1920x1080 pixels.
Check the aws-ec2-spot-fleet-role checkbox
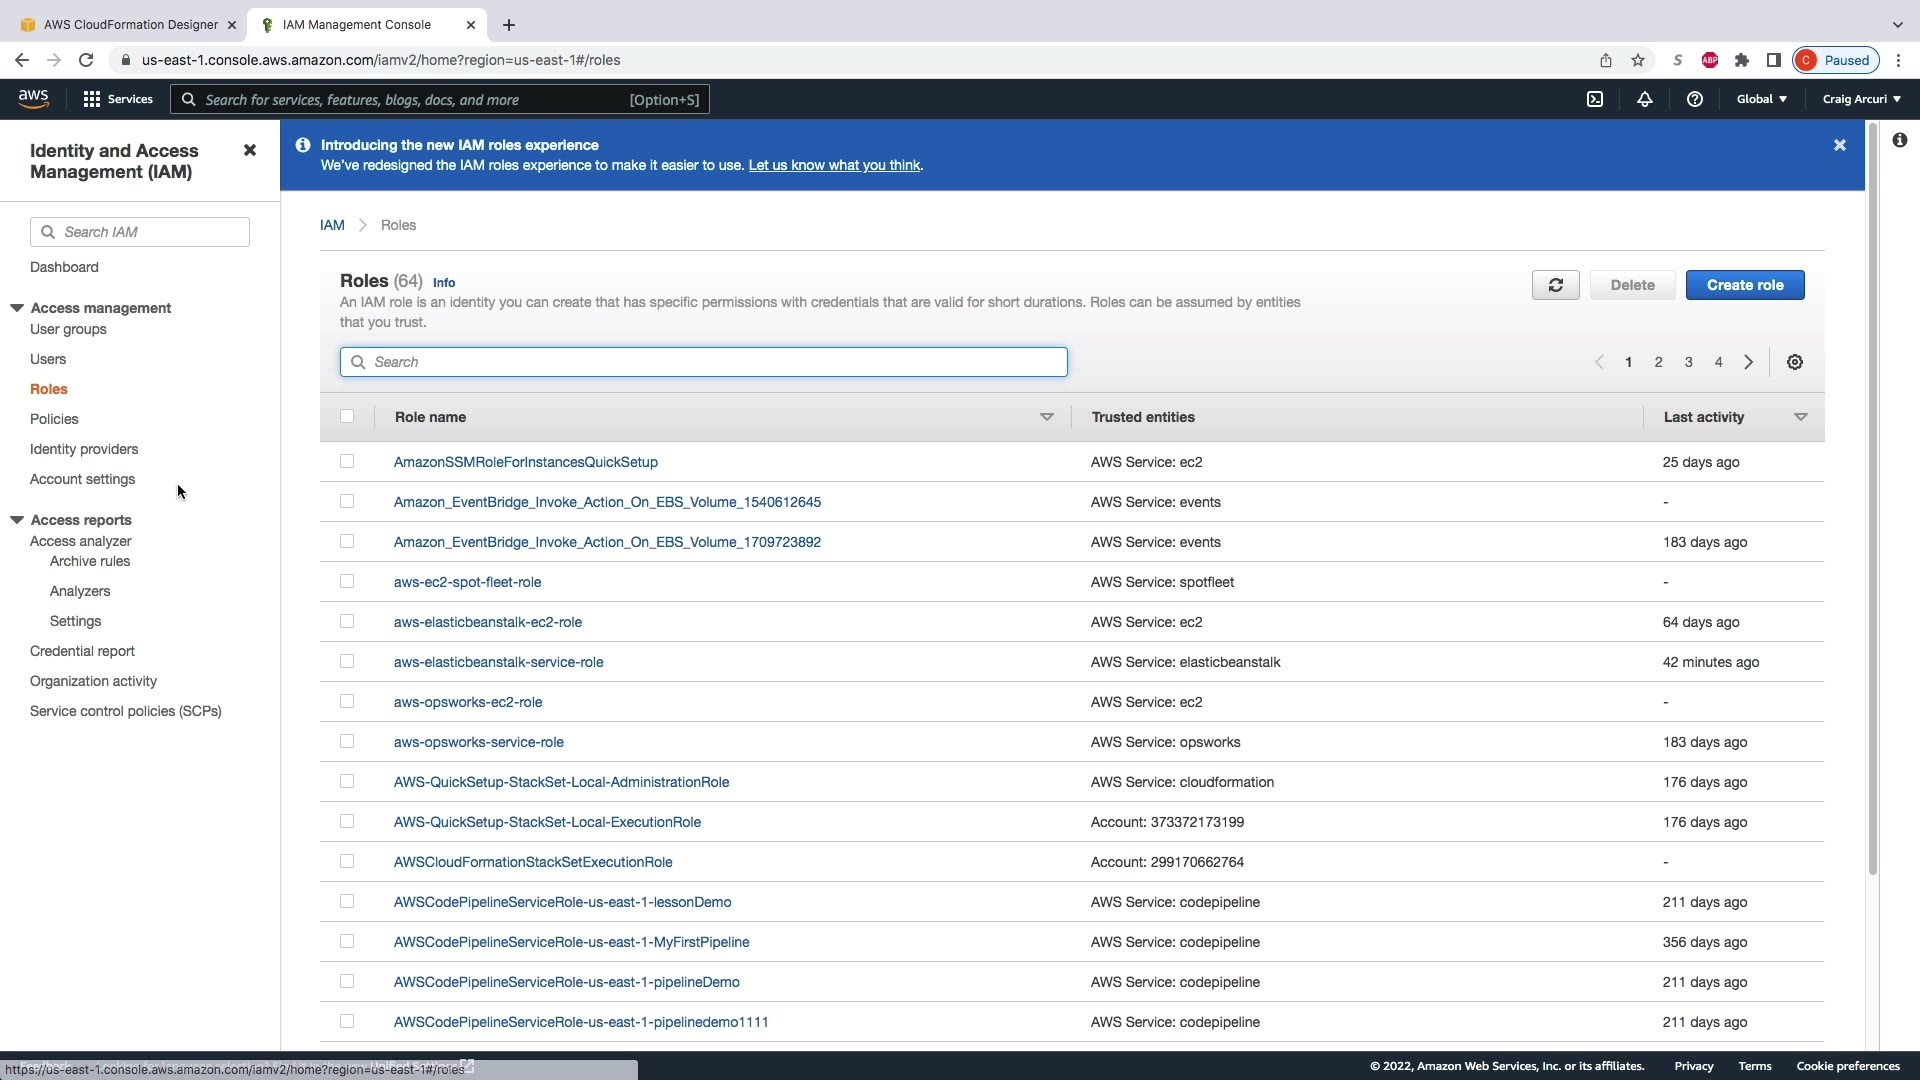coord(347,581)
